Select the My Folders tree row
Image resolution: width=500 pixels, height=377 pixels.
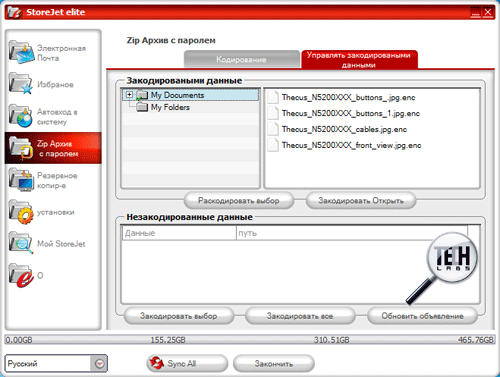click(x=190, y=107)
